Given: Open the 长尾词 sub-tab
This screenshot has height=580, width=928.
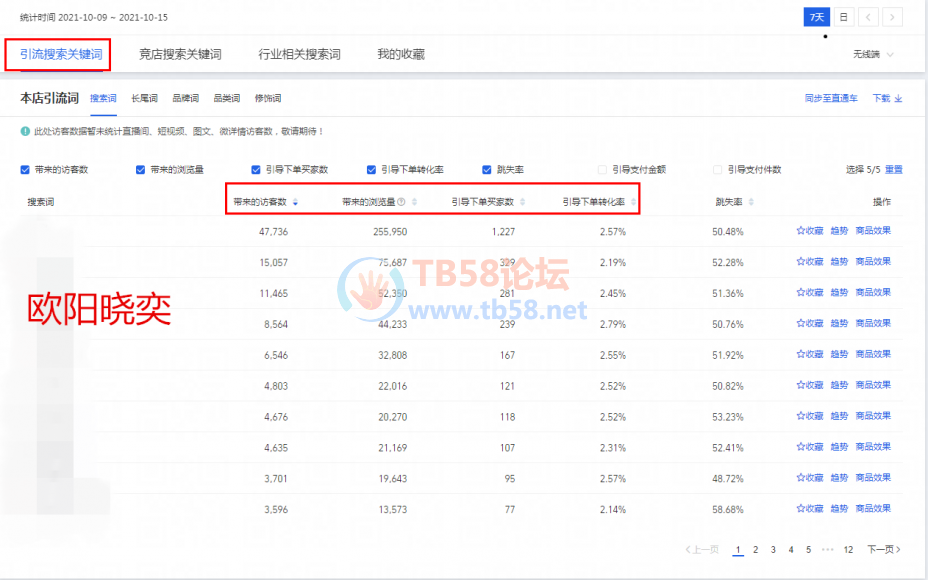Looking at the screenshot, I should [144, 99].
